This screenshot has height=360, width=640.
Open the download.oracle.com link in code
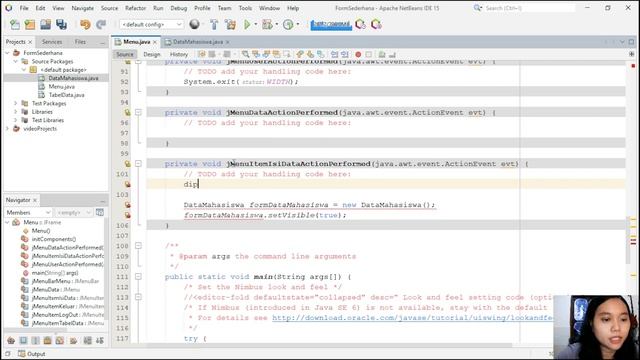[x=412, y=318]
